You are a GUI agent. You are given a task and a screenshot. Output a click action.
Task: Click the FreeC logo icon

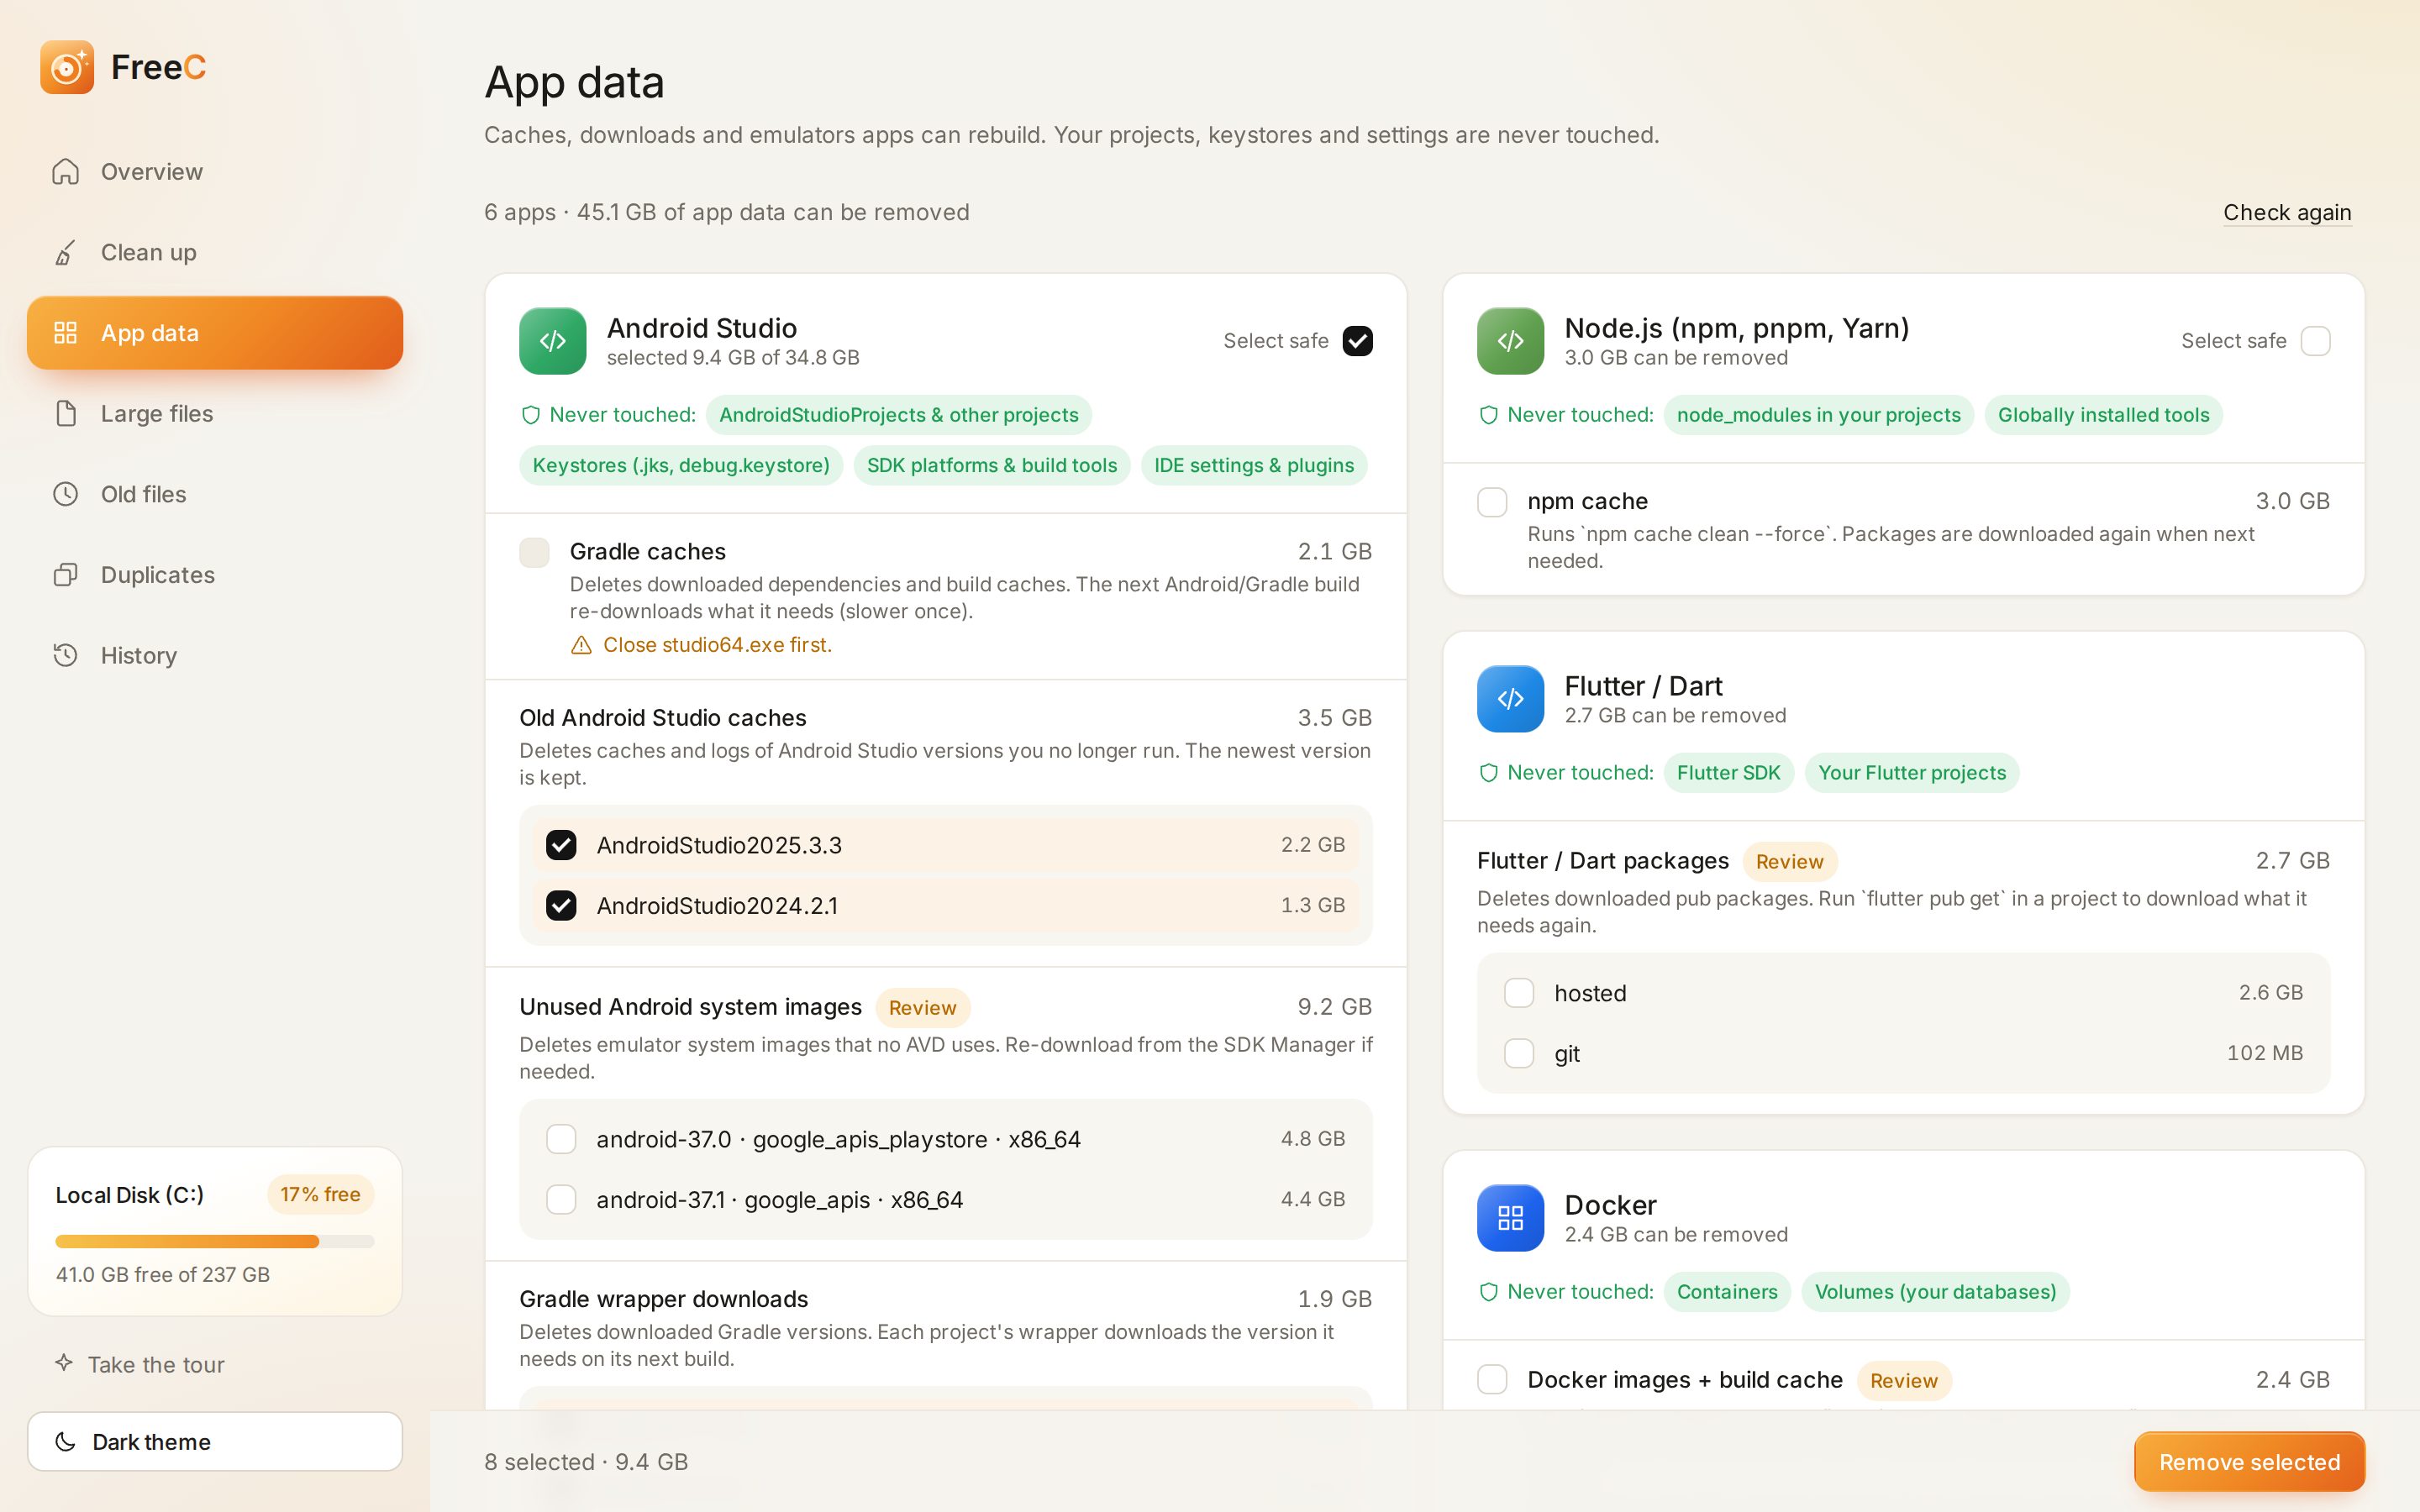pos(67,67)
